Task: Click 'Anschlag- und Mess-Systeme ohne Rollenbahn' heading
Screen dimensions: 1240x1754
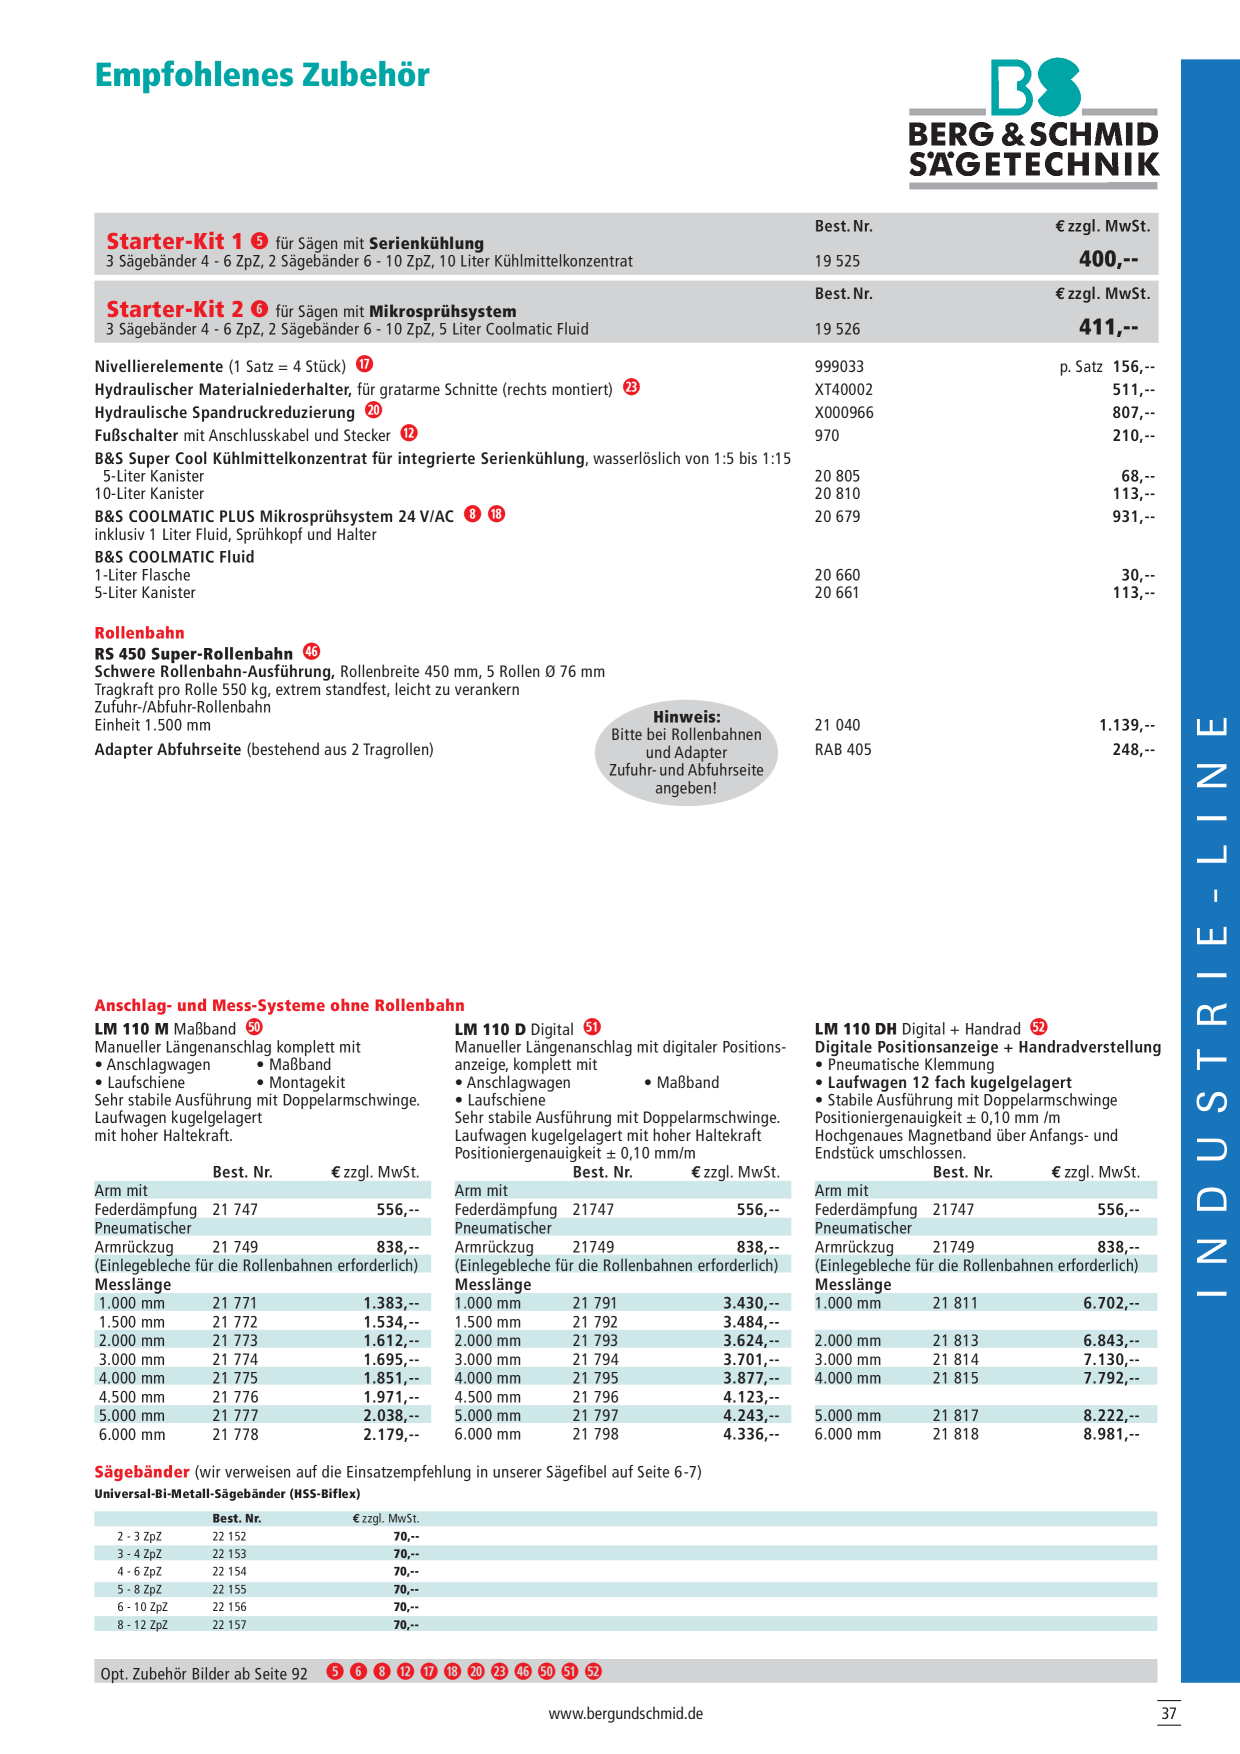Action: (x=279, y=1006)
